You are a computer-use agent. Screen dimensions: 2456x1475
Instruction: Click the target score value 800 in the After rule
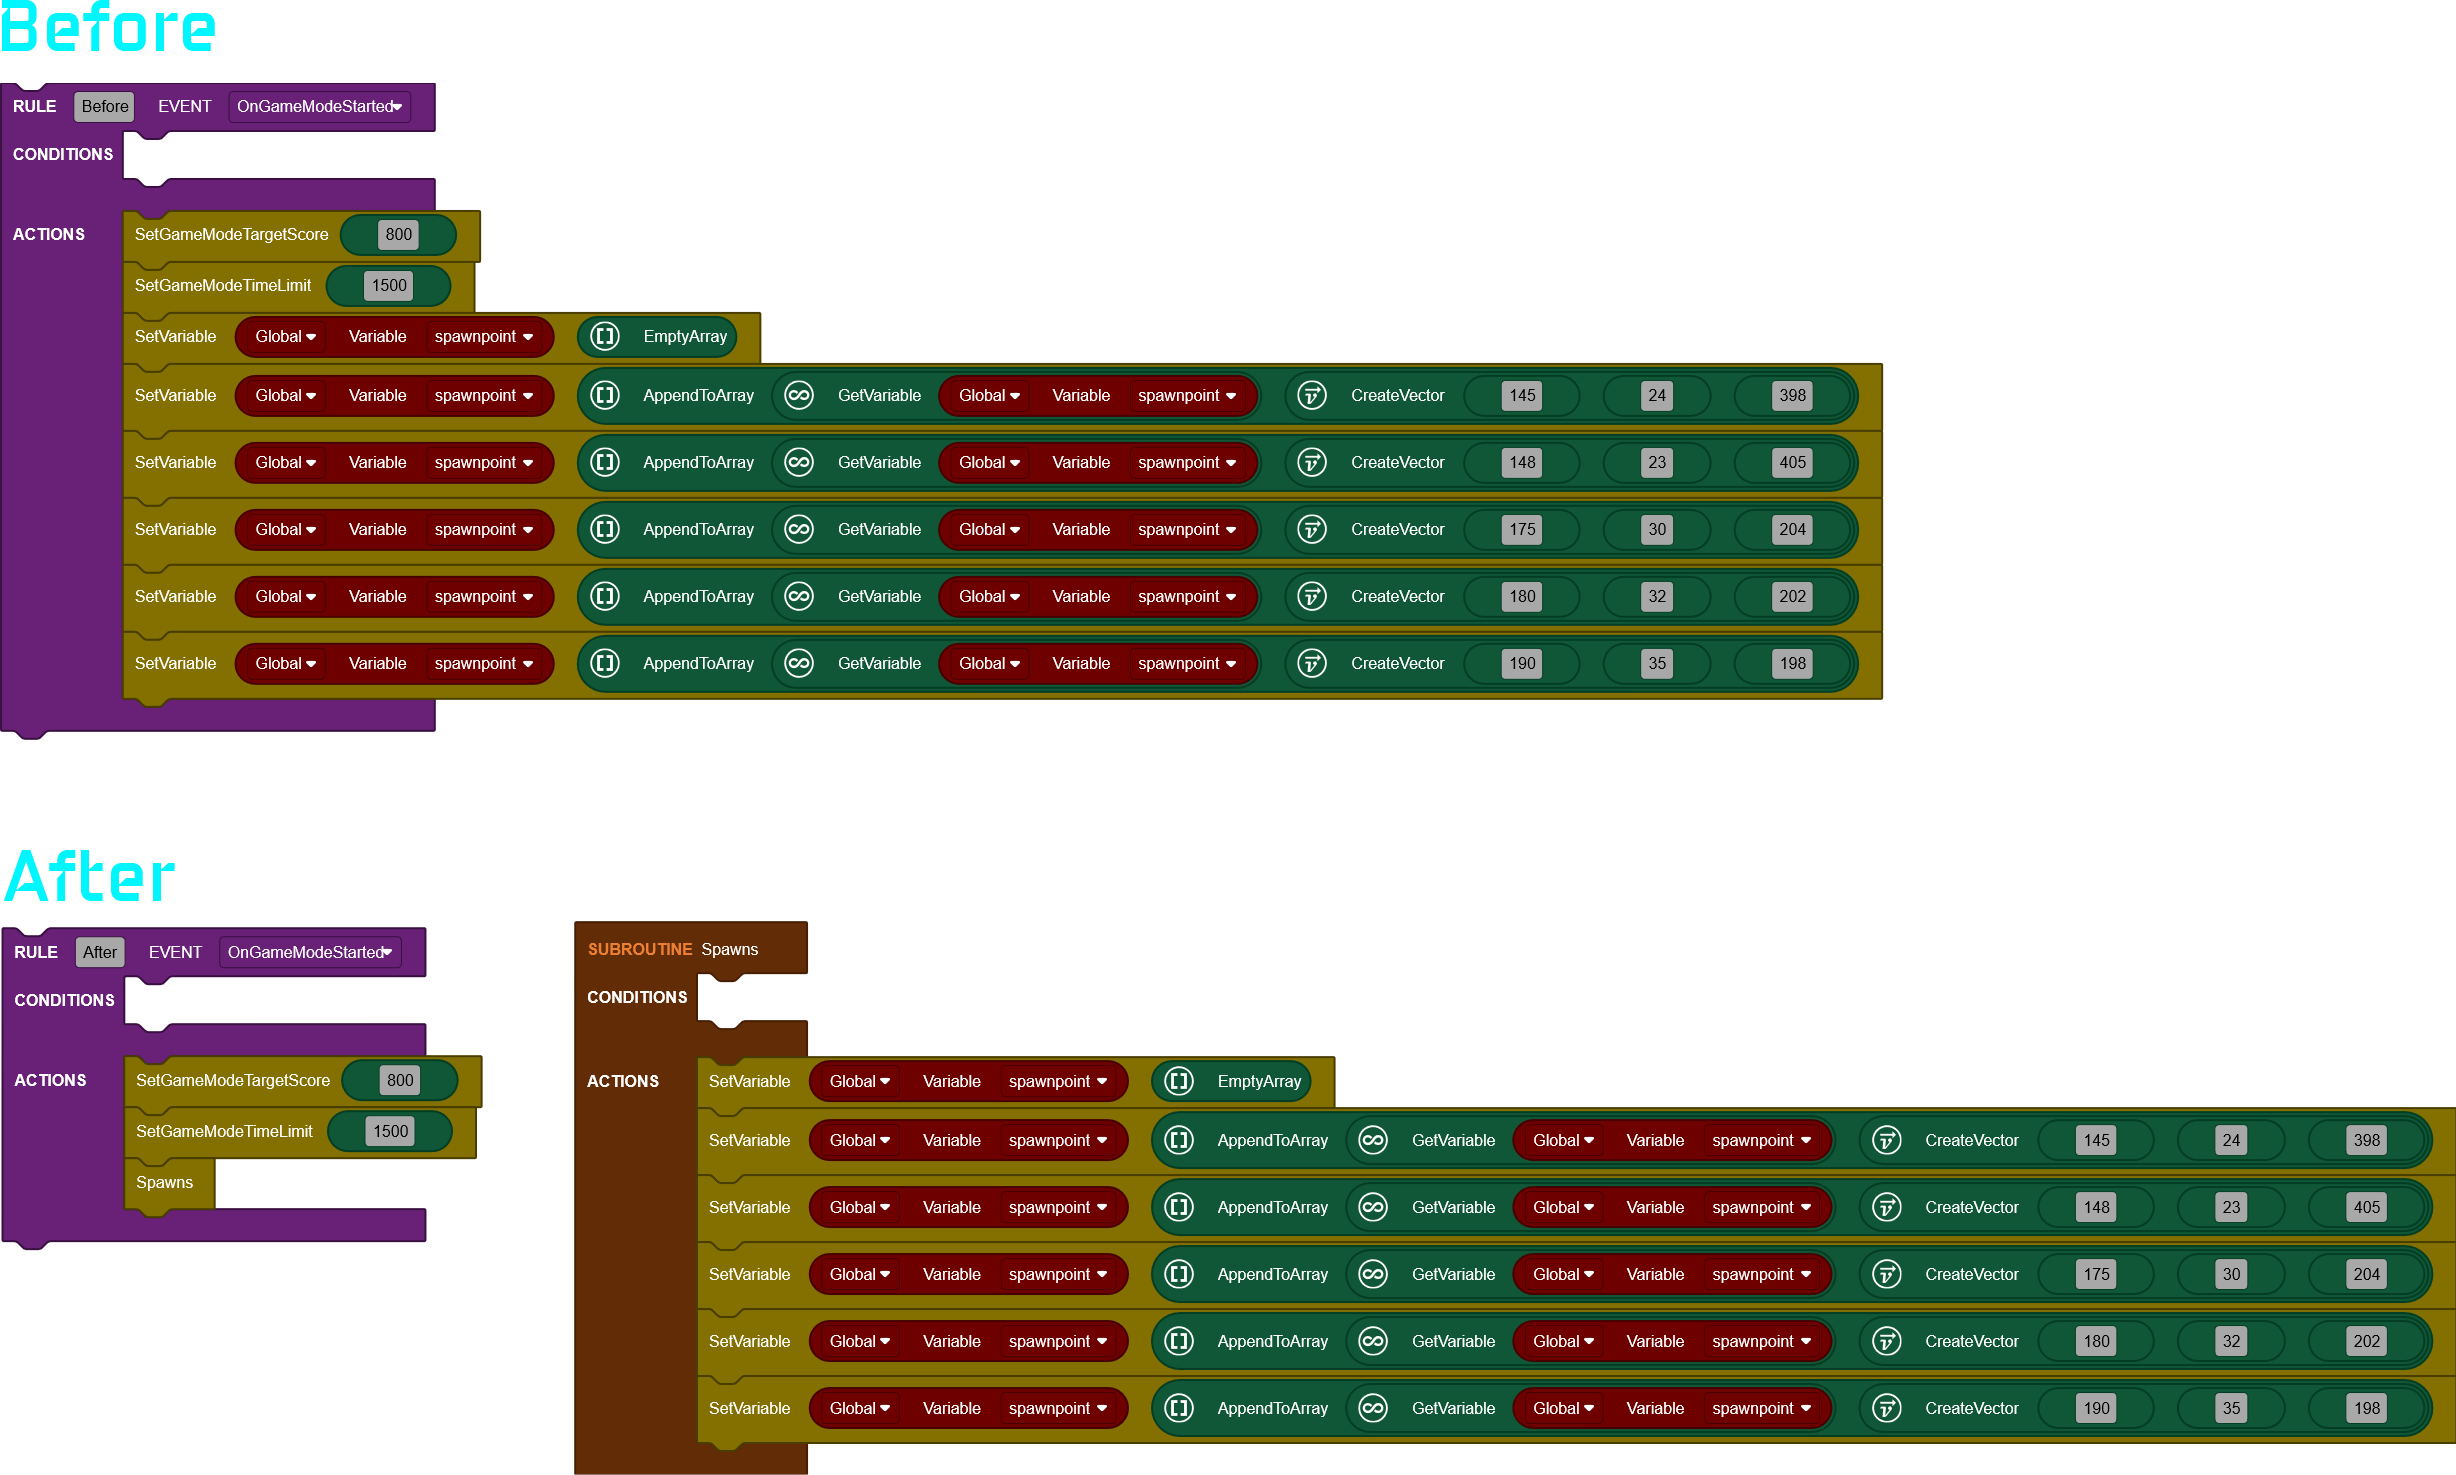pyautogui.click(x=400, y=1080)
